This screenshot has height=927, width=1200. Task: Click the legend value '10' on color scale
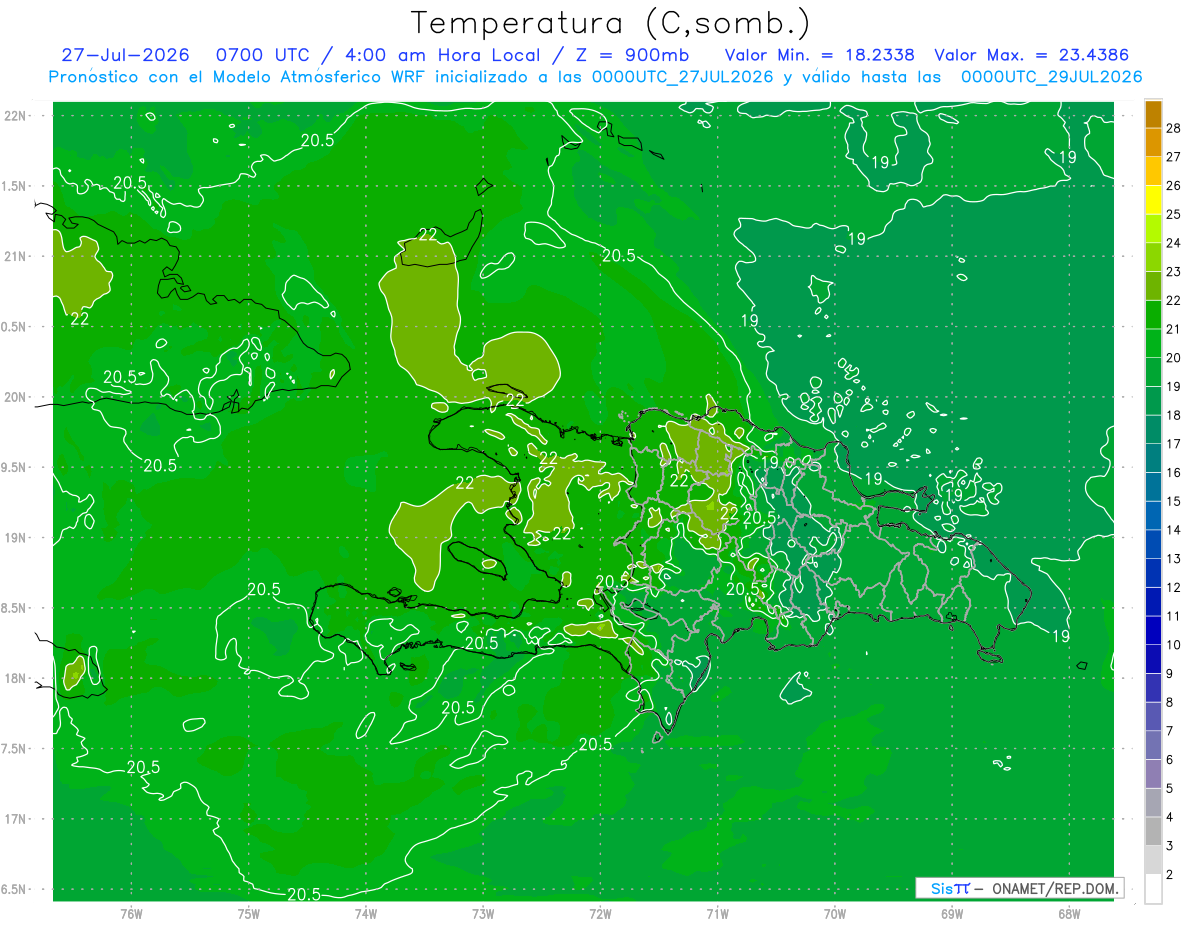pyautogui.click(x=1174, y=645)
